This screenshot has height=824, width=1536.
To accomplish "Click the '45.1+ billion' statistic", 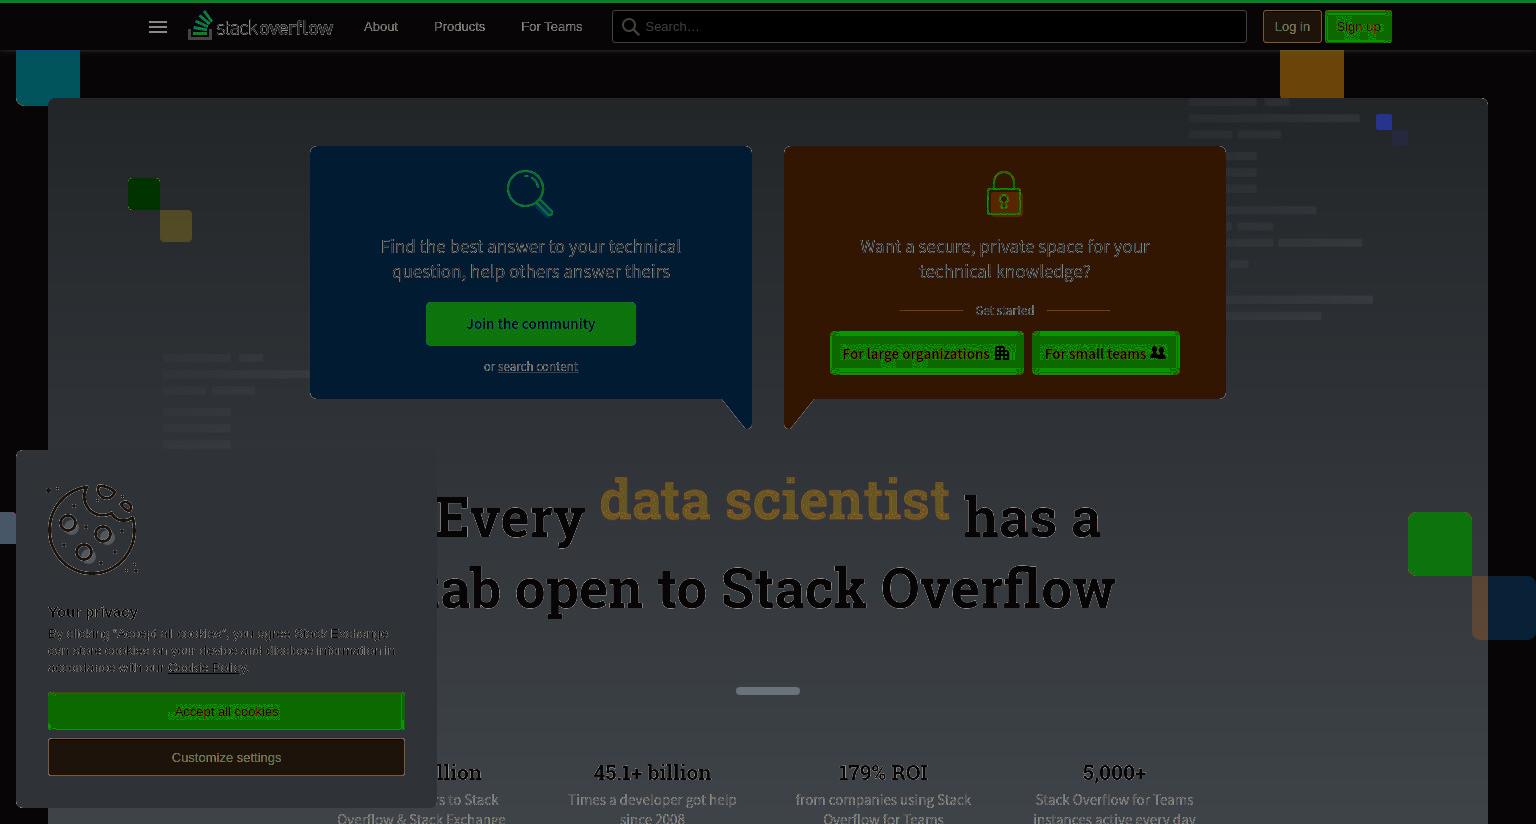I will point(652,773).
